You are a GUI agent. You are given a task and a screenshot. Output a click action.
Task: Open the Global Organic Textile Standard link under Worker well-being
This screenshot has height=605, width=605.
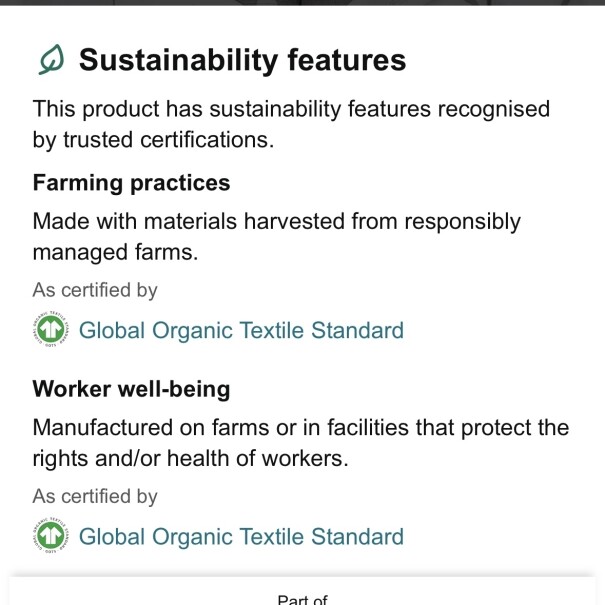click(241, 536)
